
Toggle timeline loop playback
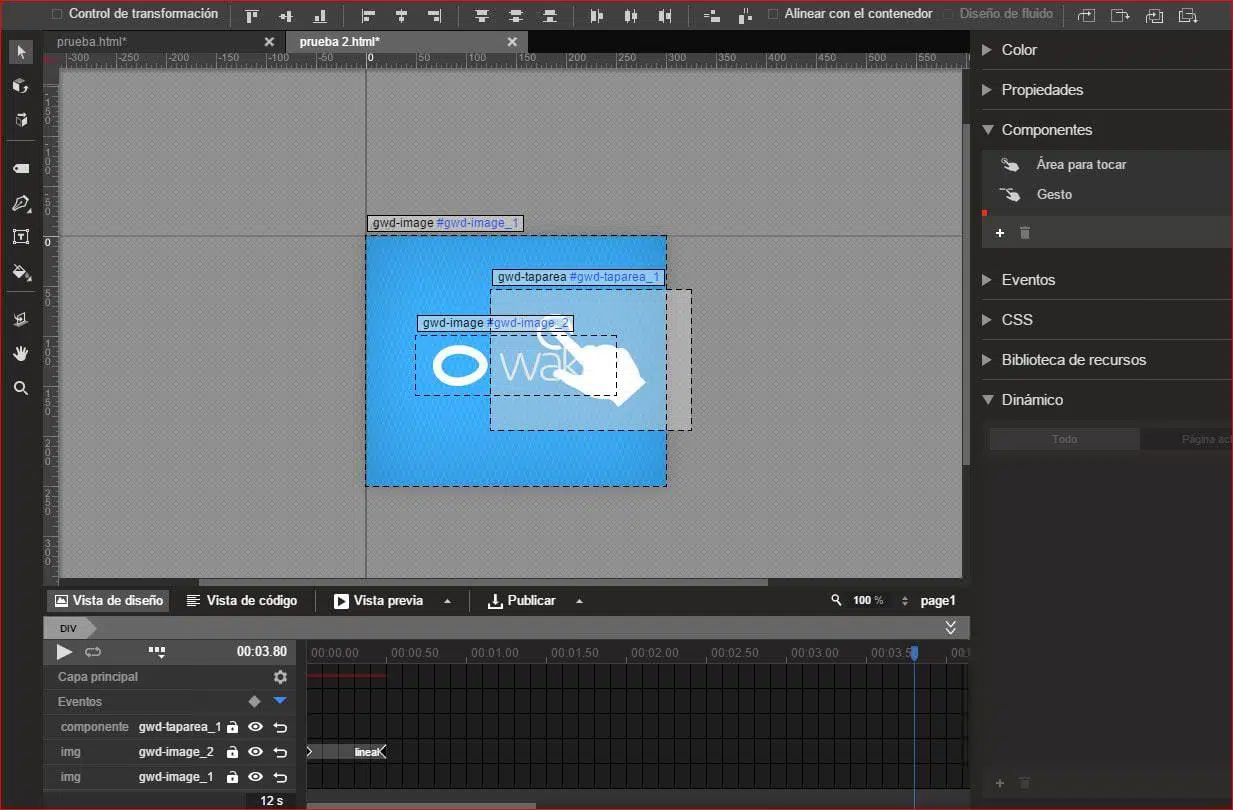(x=93, y=652)
